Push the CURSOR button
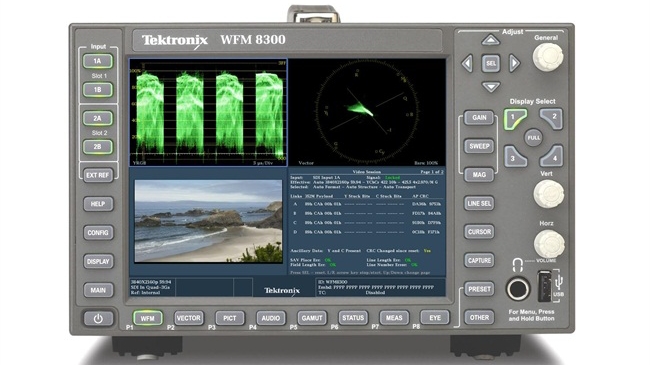Screen dimensions: 650x365 click(x=479, y=232)
